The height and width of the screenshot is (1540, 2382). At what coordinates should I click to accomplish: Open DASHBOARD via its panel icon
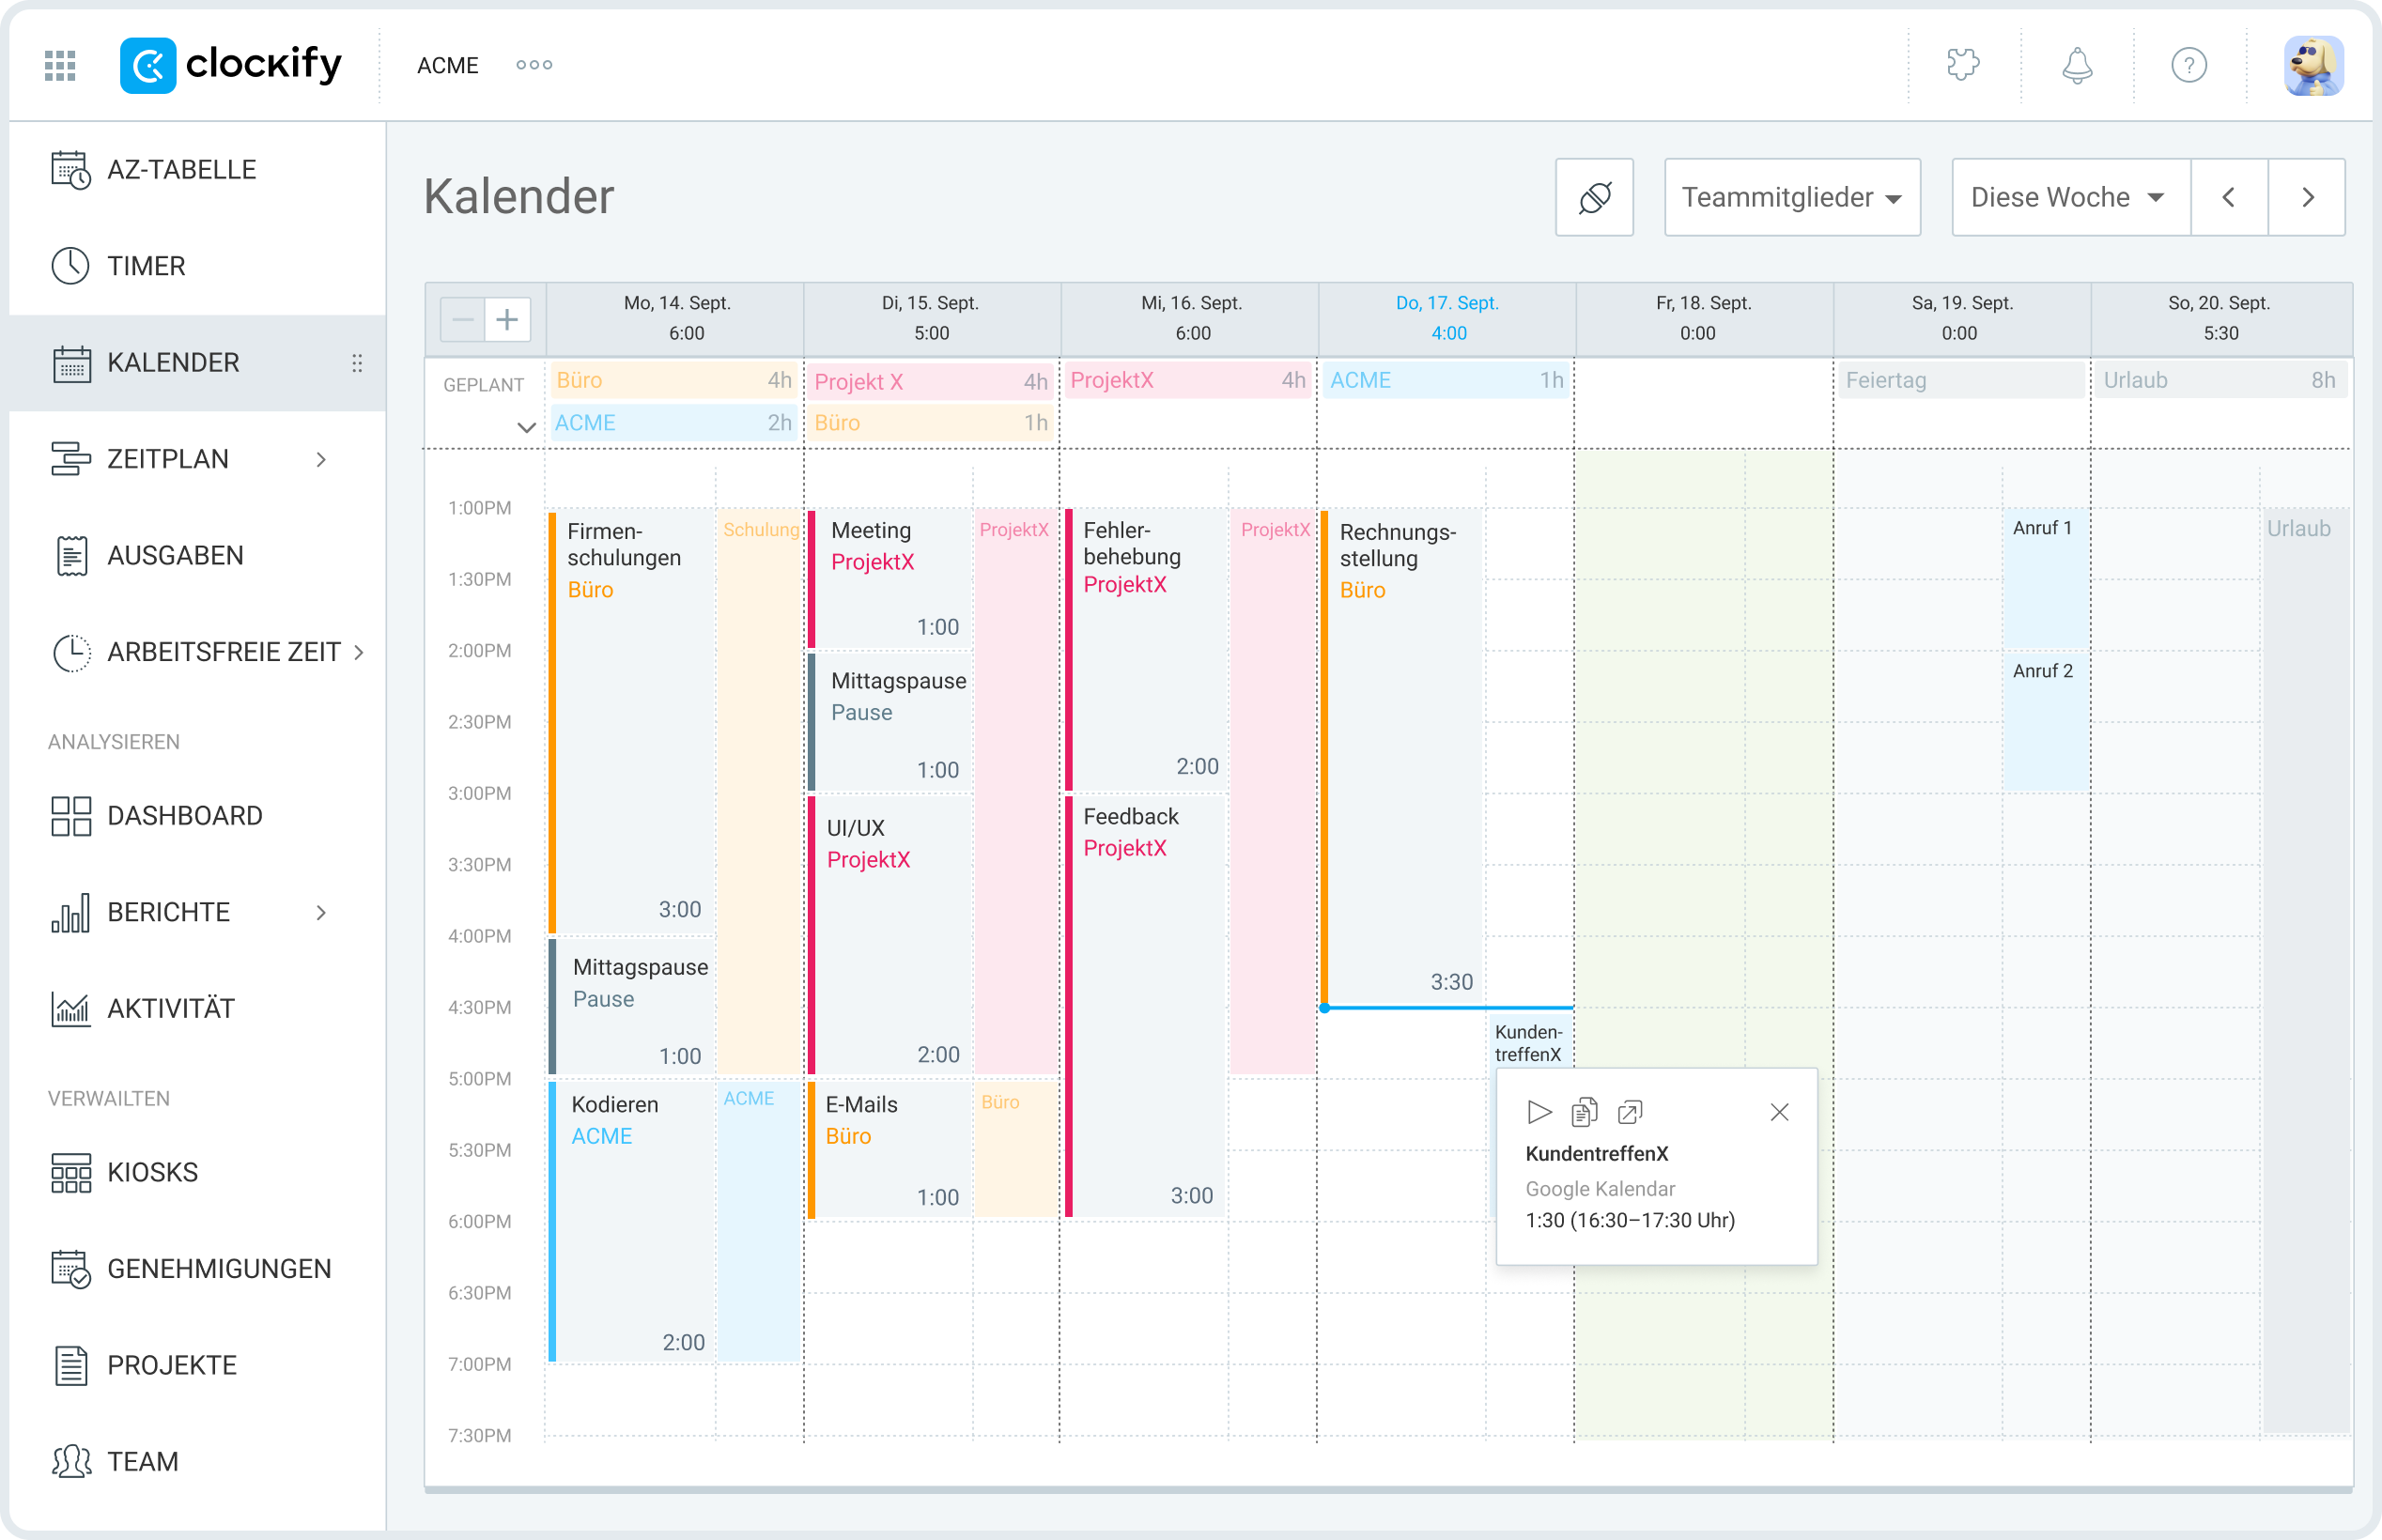click(x=70, y=815)
